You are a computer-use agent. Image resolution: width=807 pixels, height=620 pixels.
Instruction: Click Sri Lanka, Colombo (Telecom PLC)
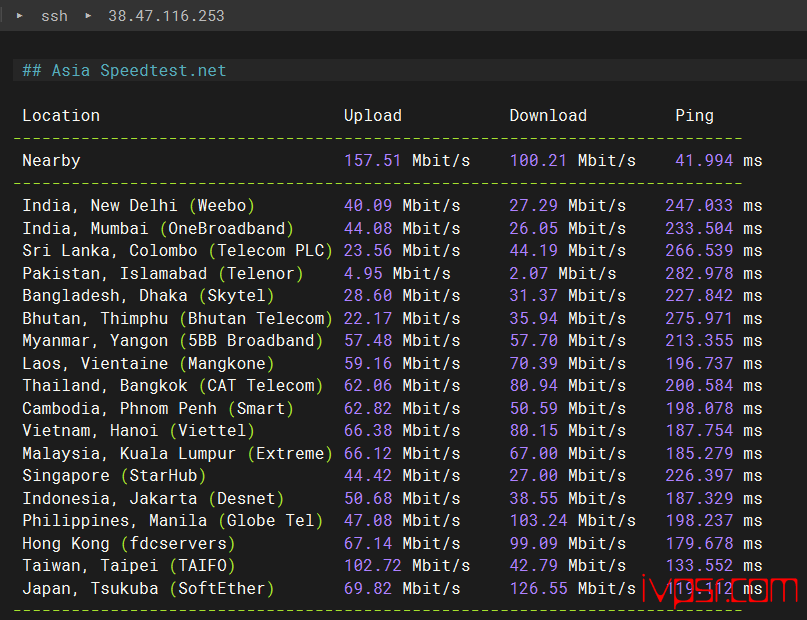pyautogui.click(x=177, y=251)
